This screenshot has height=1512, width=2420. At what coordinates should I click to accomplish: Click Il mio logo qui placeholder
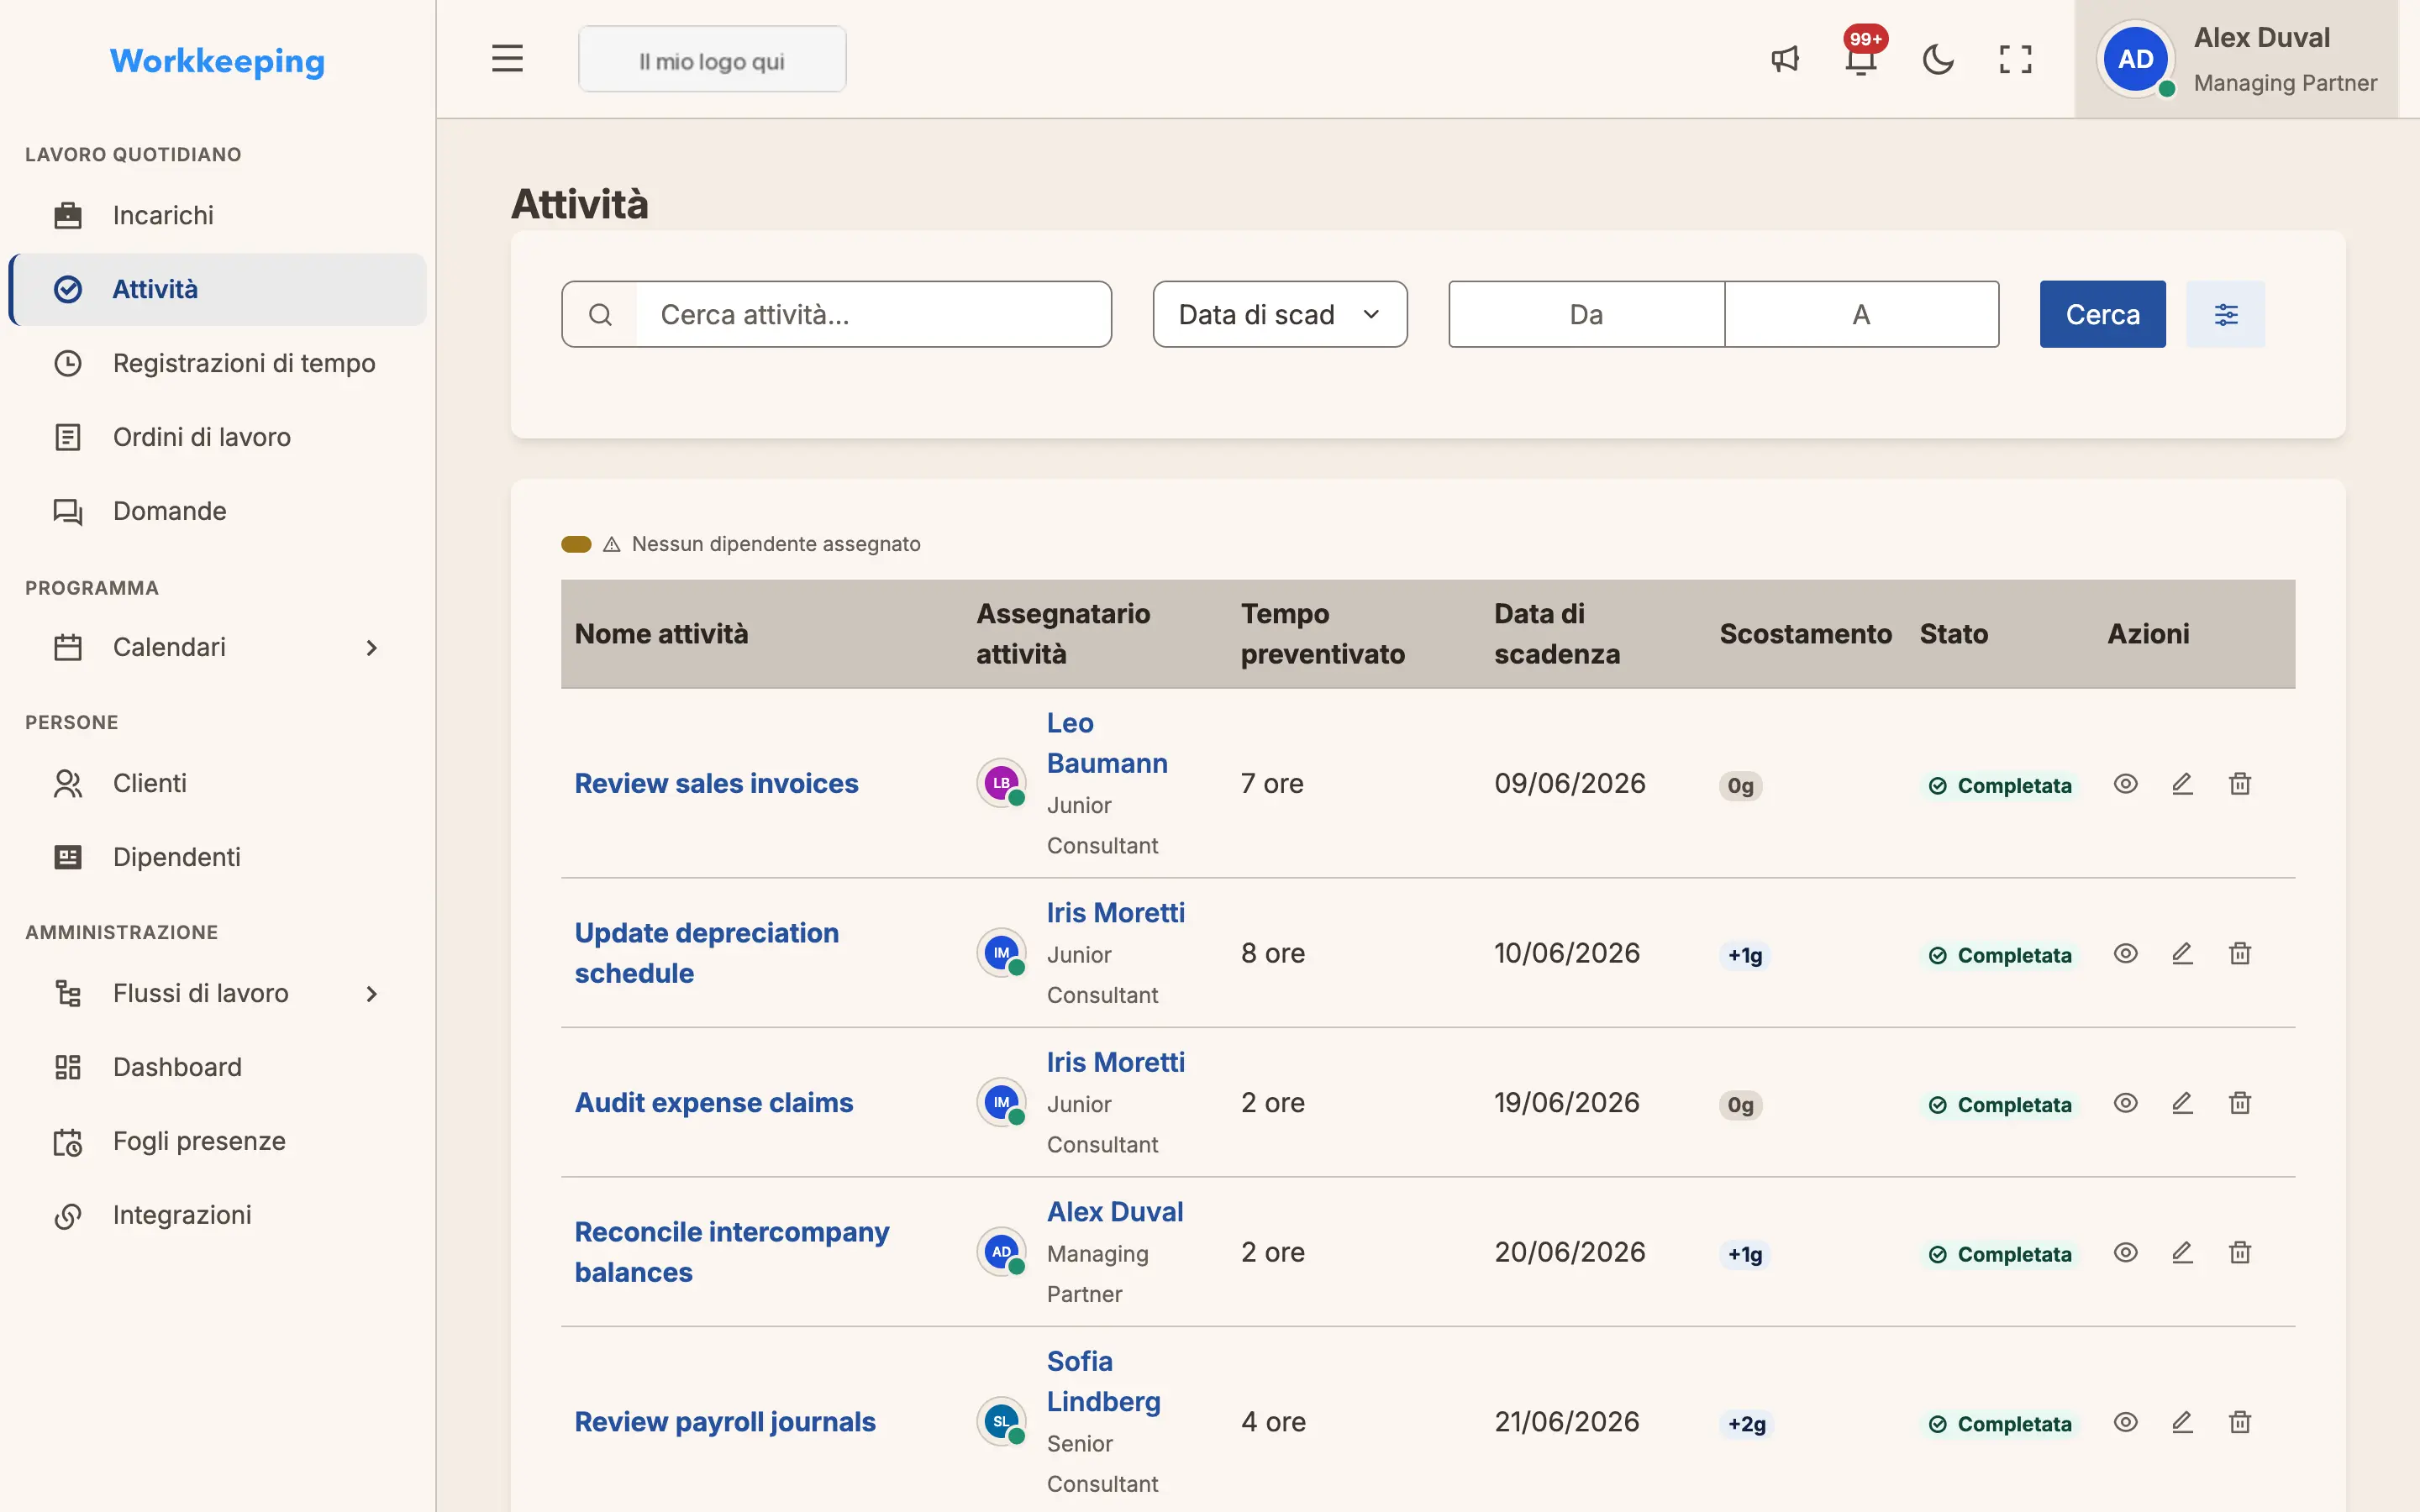pos(712,60)
